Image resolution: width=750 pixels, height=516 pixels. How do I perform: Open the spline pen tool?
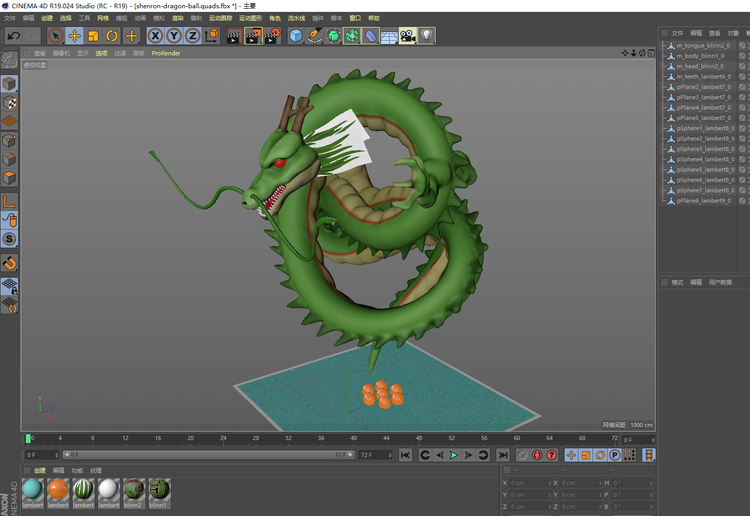(315, 36)
